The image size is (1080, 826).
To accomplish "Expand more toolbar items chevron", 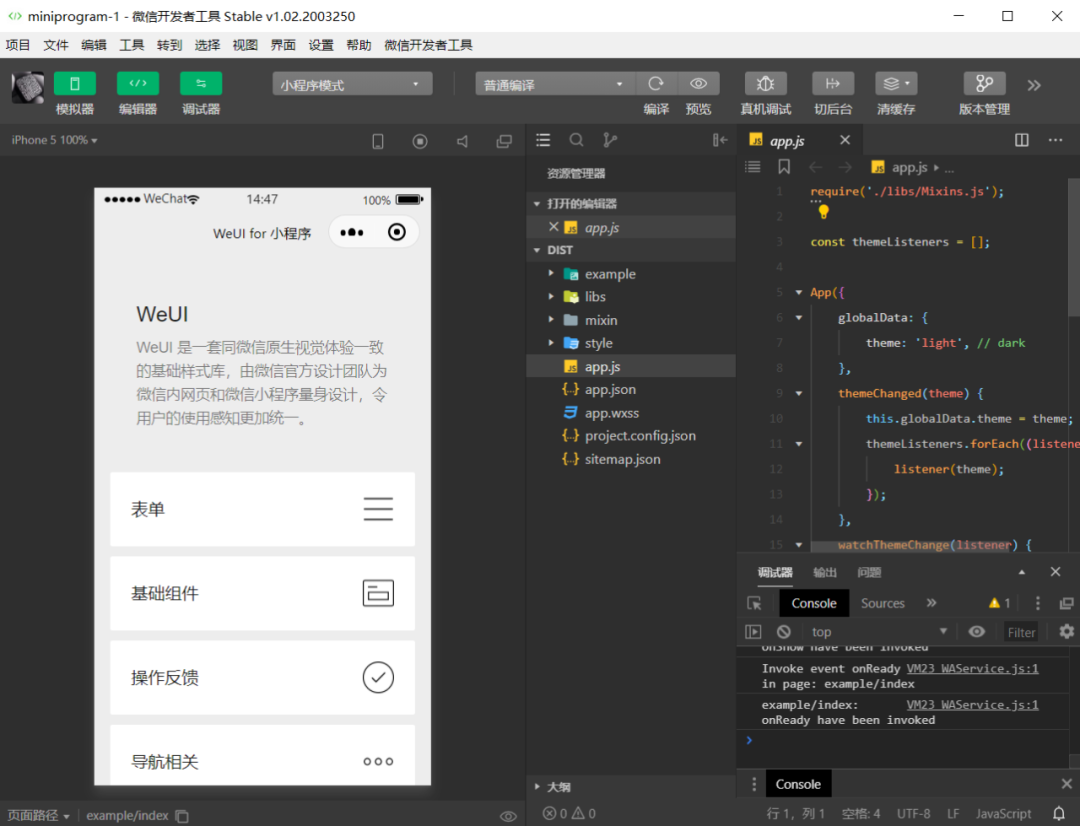I will point(1034,85).
